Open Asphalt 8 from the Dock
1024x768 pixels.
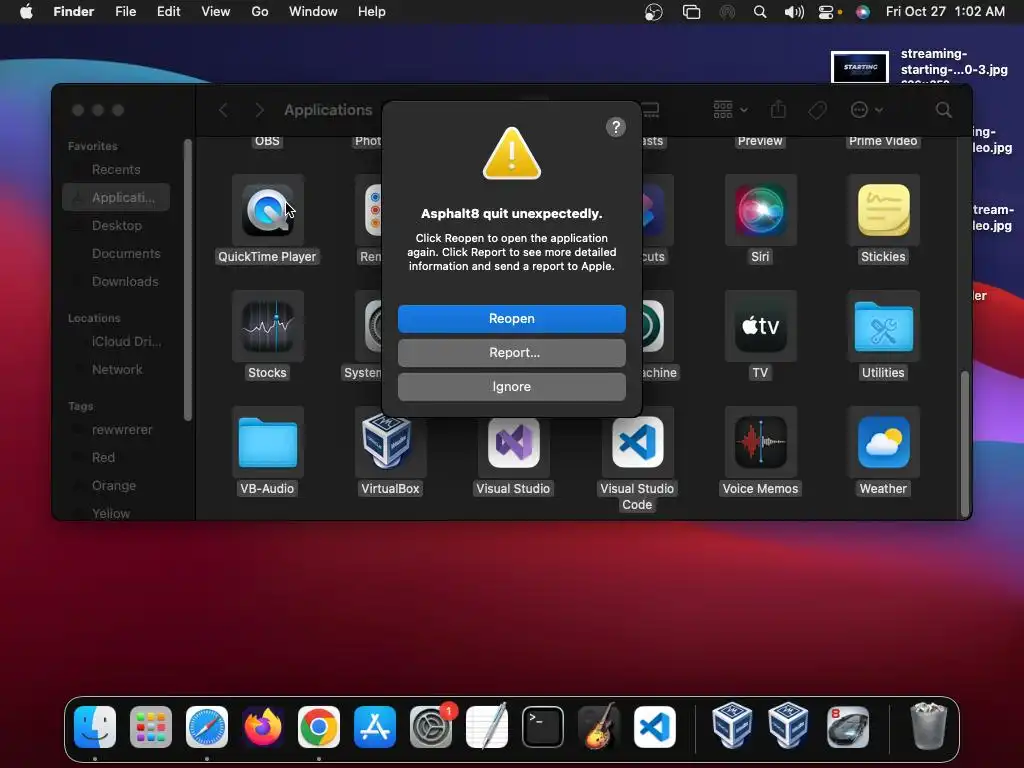848,726
